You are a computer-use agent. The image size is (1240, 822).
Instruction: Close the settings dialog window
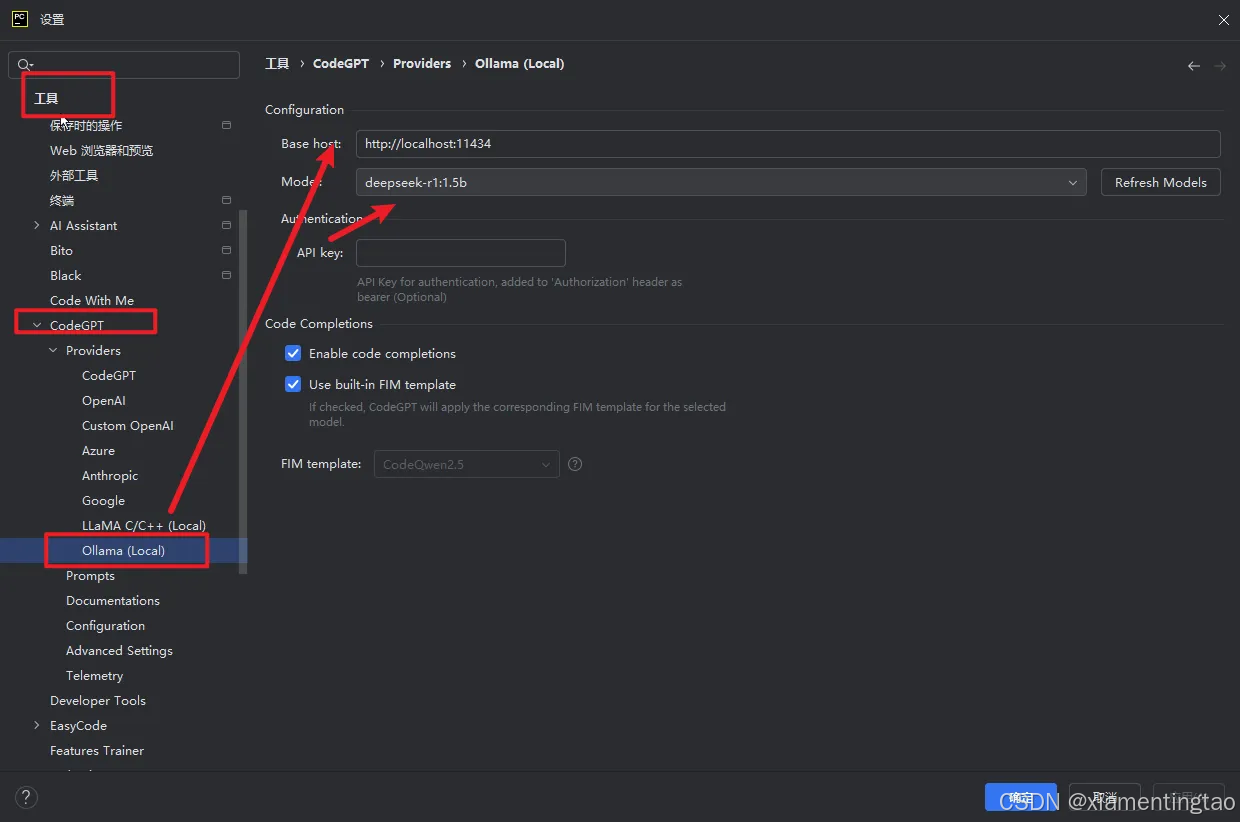[x=1224, y=19]
